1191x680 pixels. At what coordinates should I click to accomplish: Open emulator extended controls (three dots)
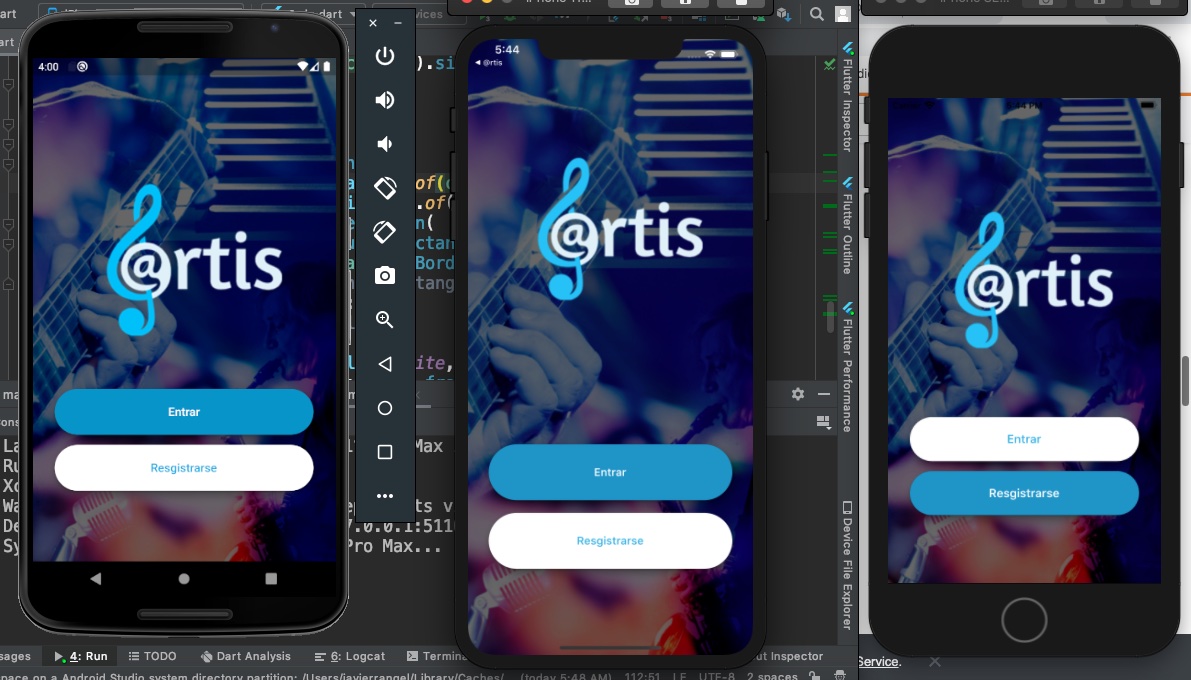click(x=385, y=496)
